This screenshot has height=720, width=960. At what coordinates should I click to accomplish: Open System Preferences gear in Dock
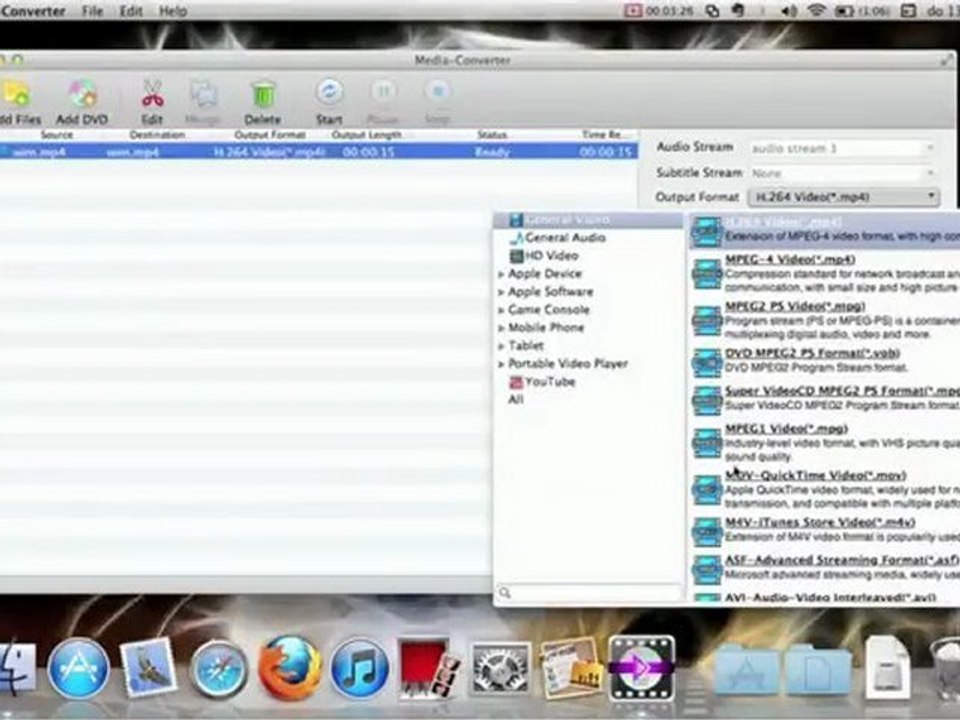coord(500,669)
